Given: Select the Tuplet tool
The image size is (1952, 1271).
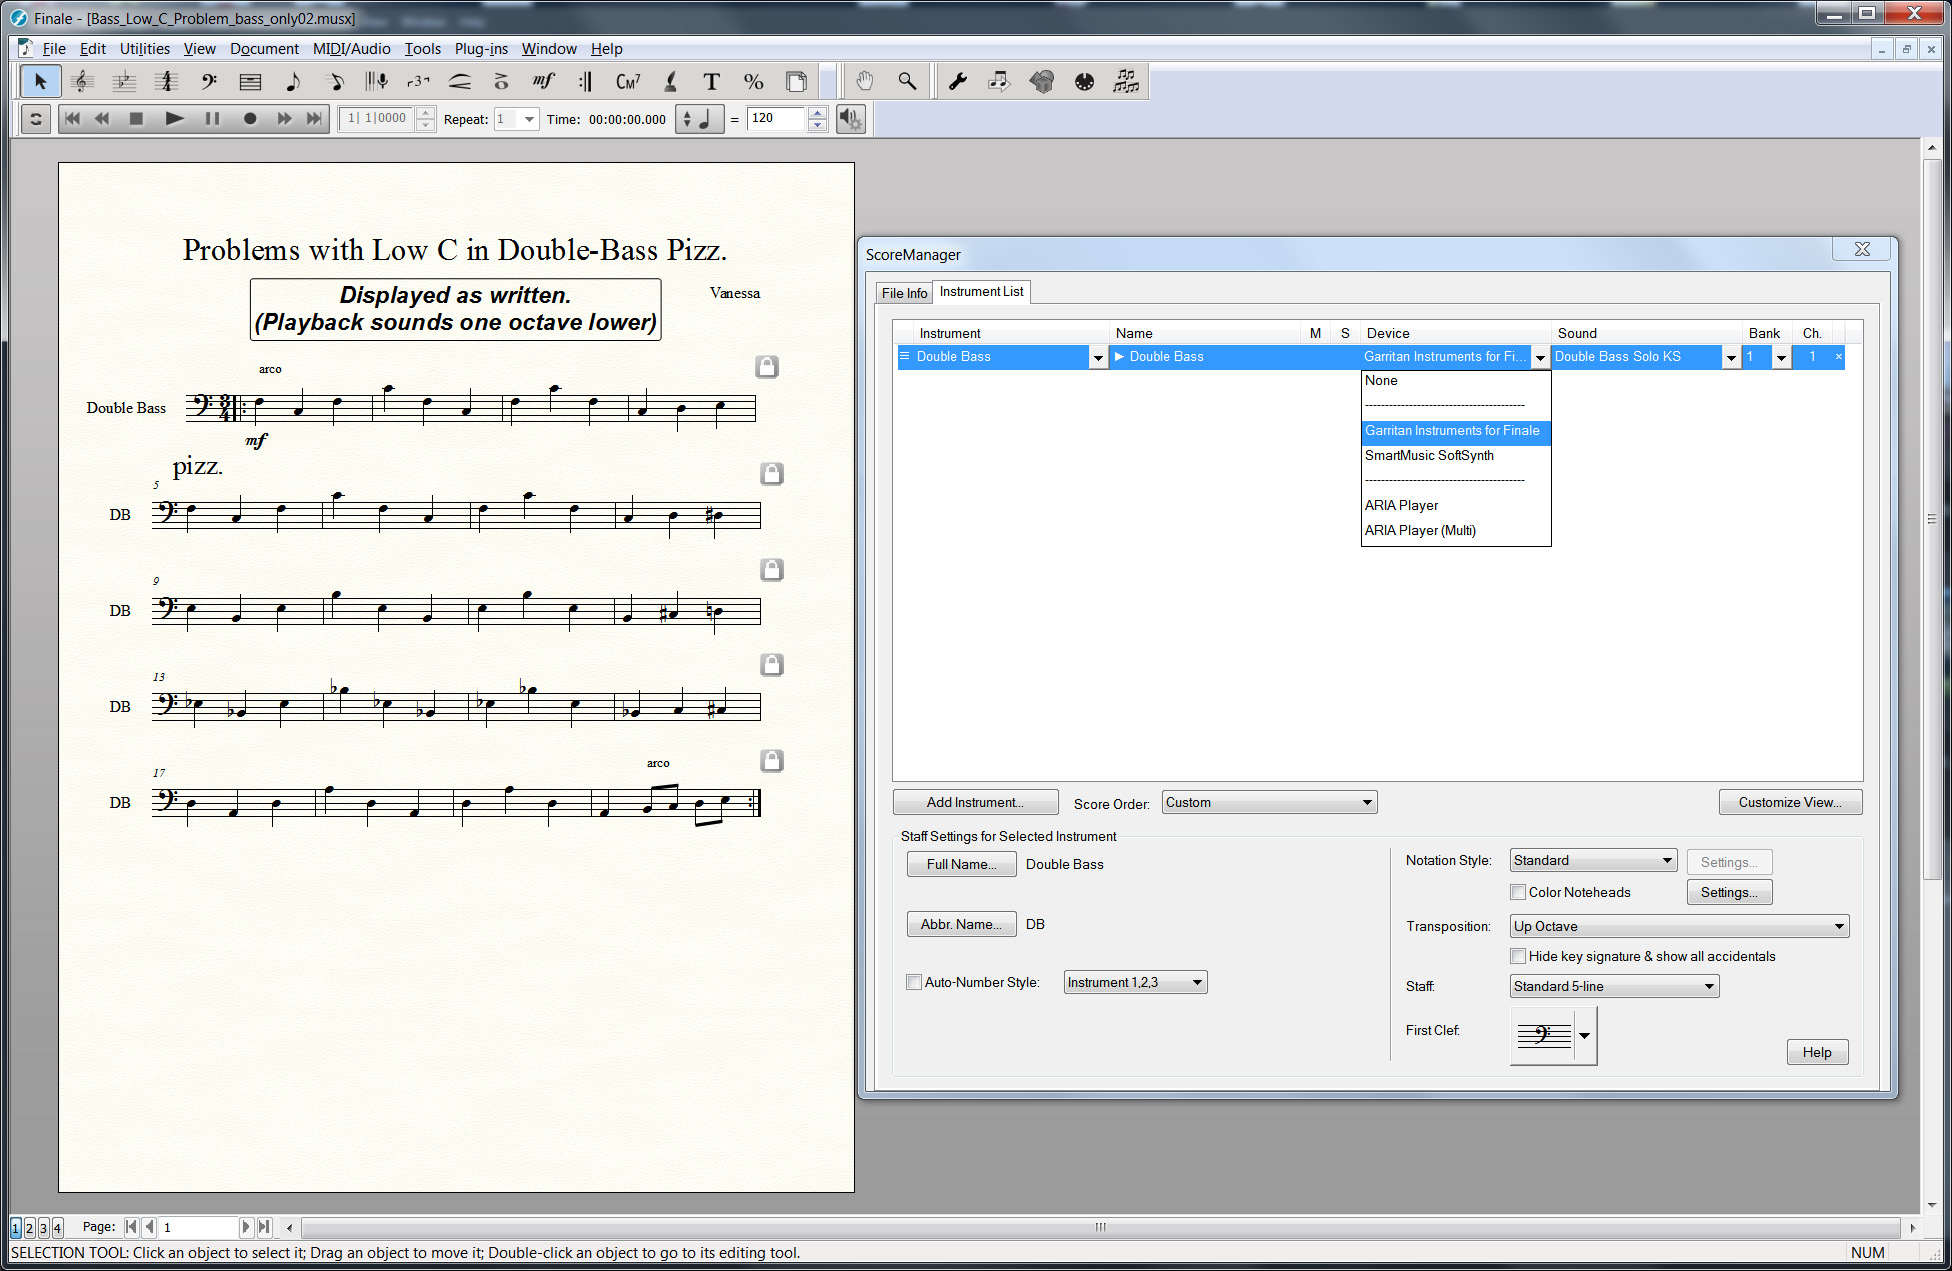Looking at the screenshot, I should (x=418, y=82).
